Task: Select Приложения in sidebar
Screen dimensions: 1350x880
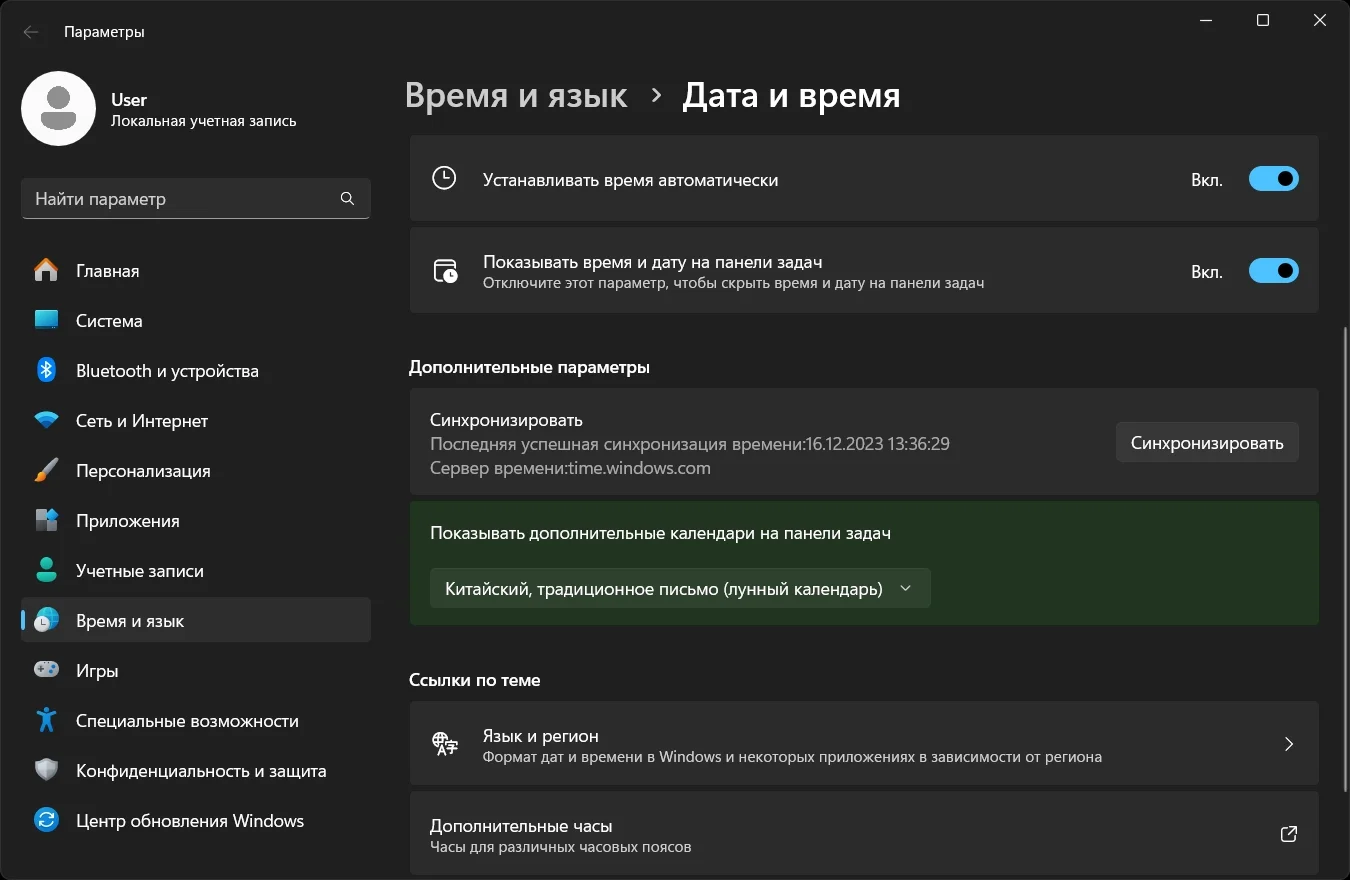Action: 196,521
